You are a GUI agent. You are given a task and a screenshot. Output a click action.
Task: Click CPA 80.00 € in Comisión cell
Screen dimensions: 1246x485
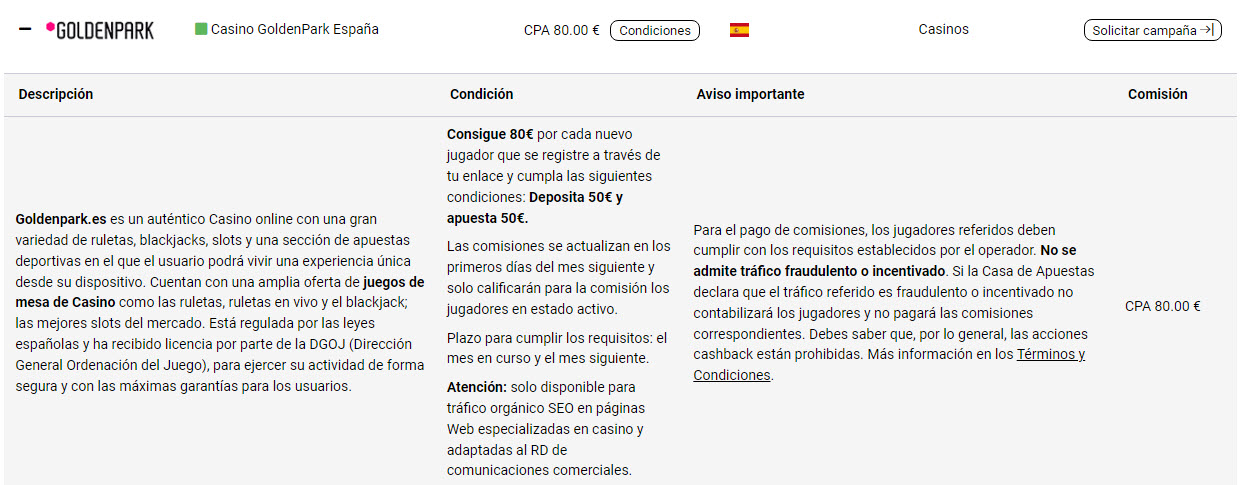pyautogui.click(x=1162, y=306)
